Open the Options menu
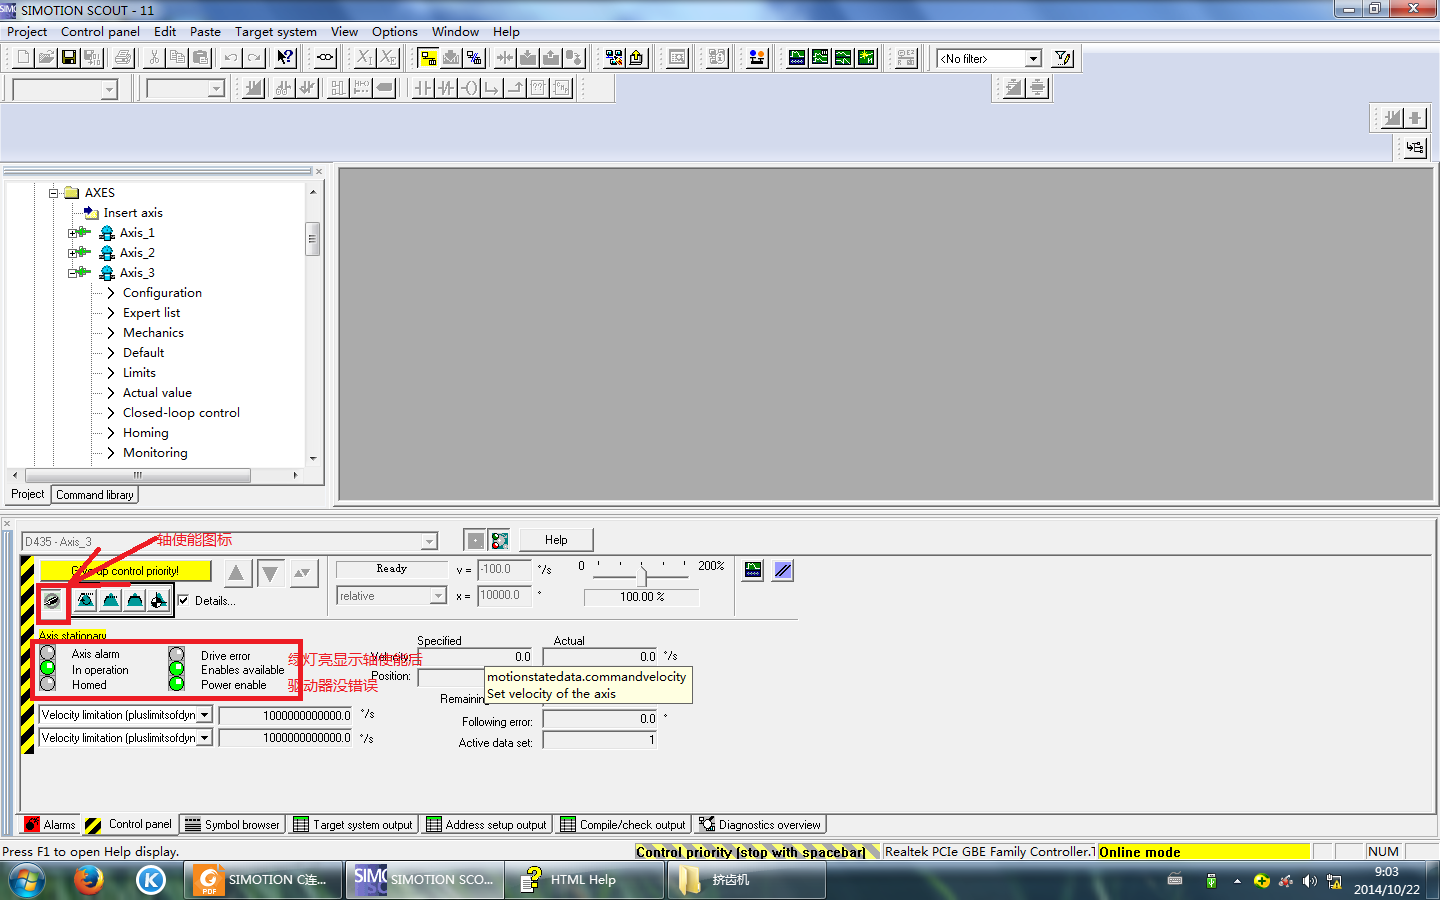 click(395, 32)
